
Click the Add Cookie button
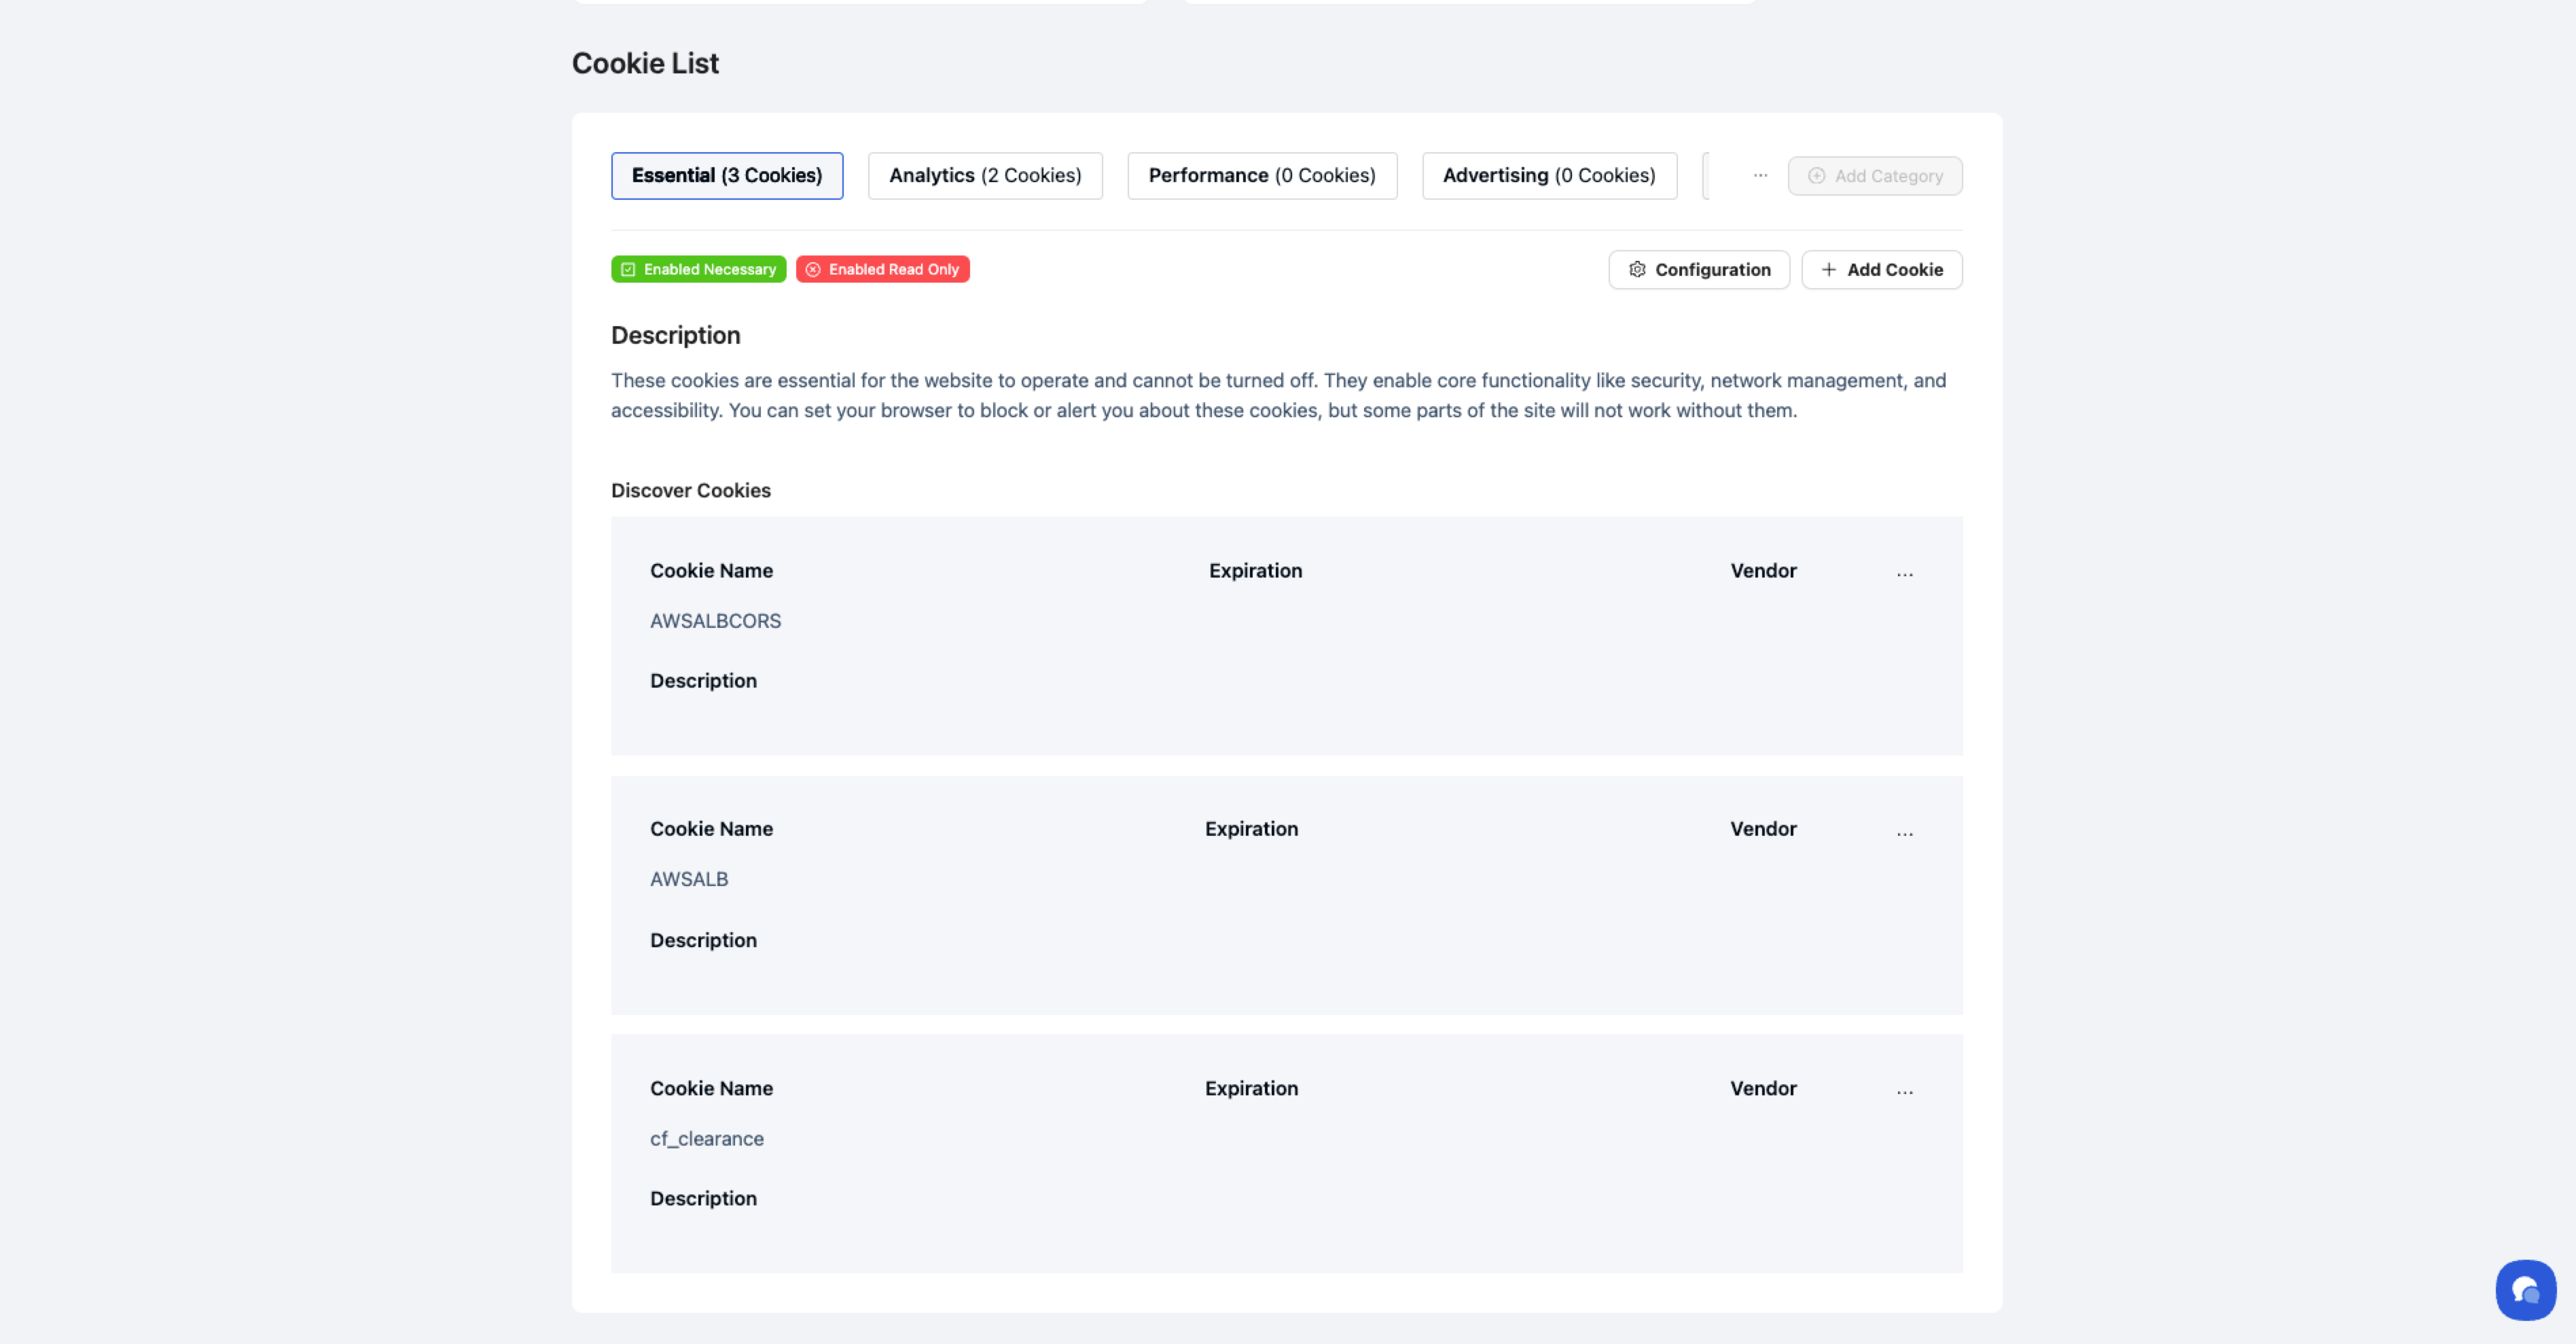click(x=1881, y=269)
